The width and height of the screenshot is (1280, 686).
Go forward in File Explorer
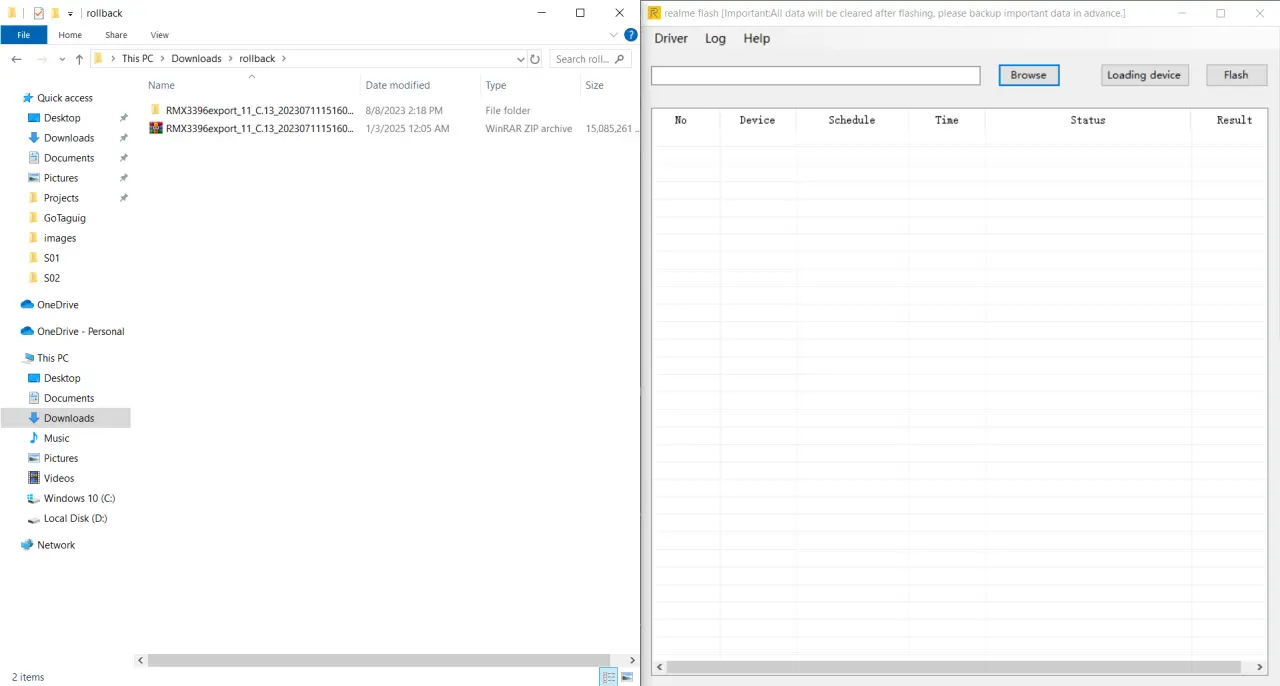tap(41, 59)
